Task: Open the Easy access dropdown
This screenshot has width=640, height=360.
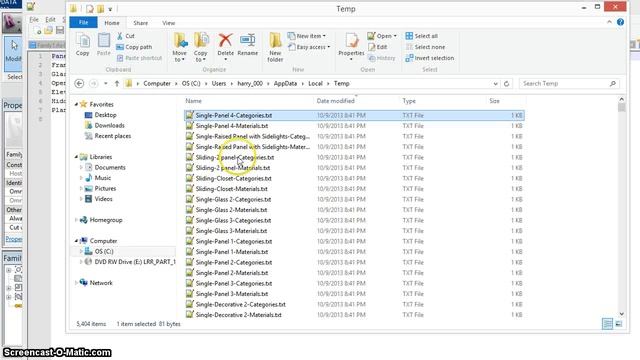Action: pyautogui.click(x=309, y=47)
